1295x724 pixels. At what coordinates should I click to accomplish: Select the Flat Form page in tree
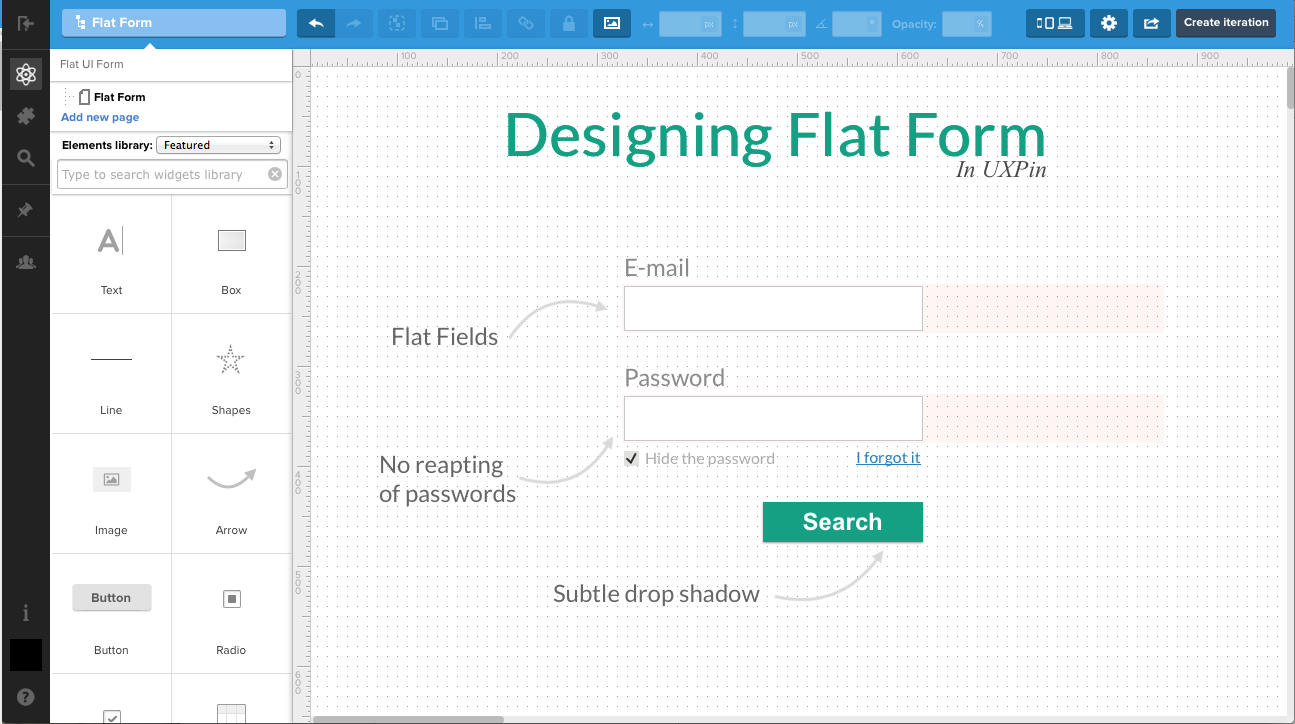118,97
